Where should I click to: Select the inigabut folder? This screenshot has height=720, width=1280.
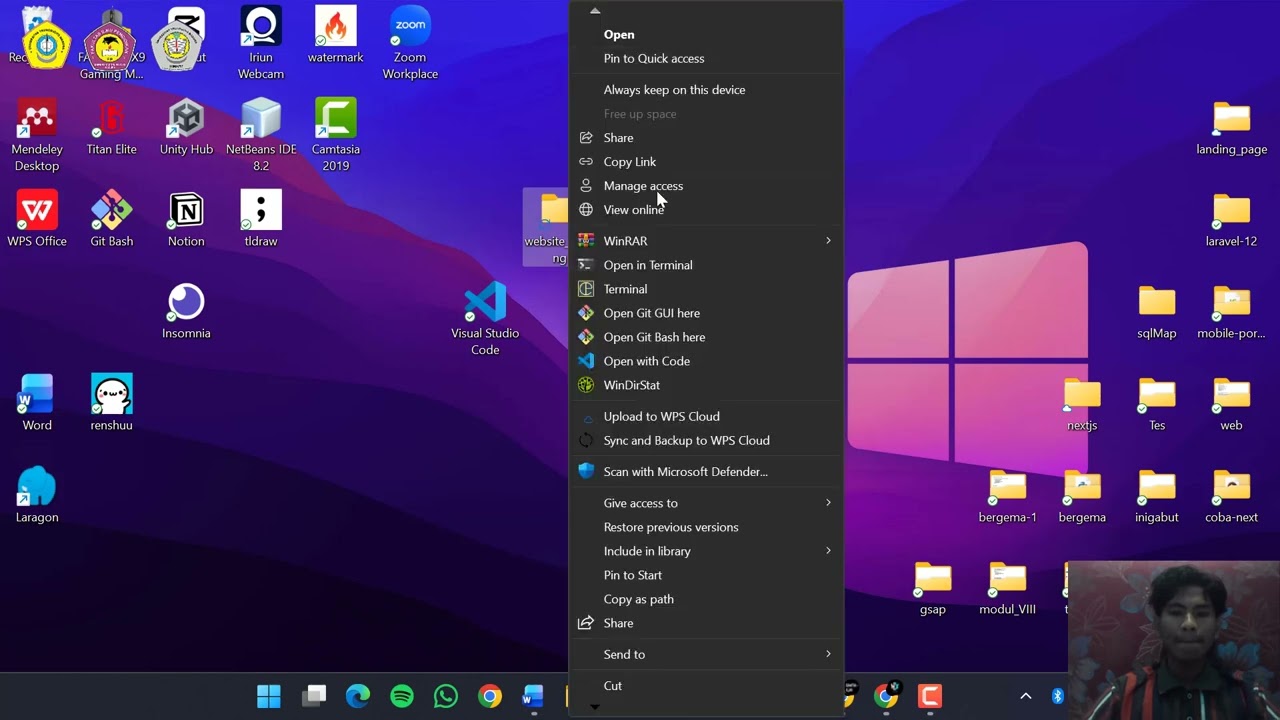pyautogui.click(x=1157, y=495)
